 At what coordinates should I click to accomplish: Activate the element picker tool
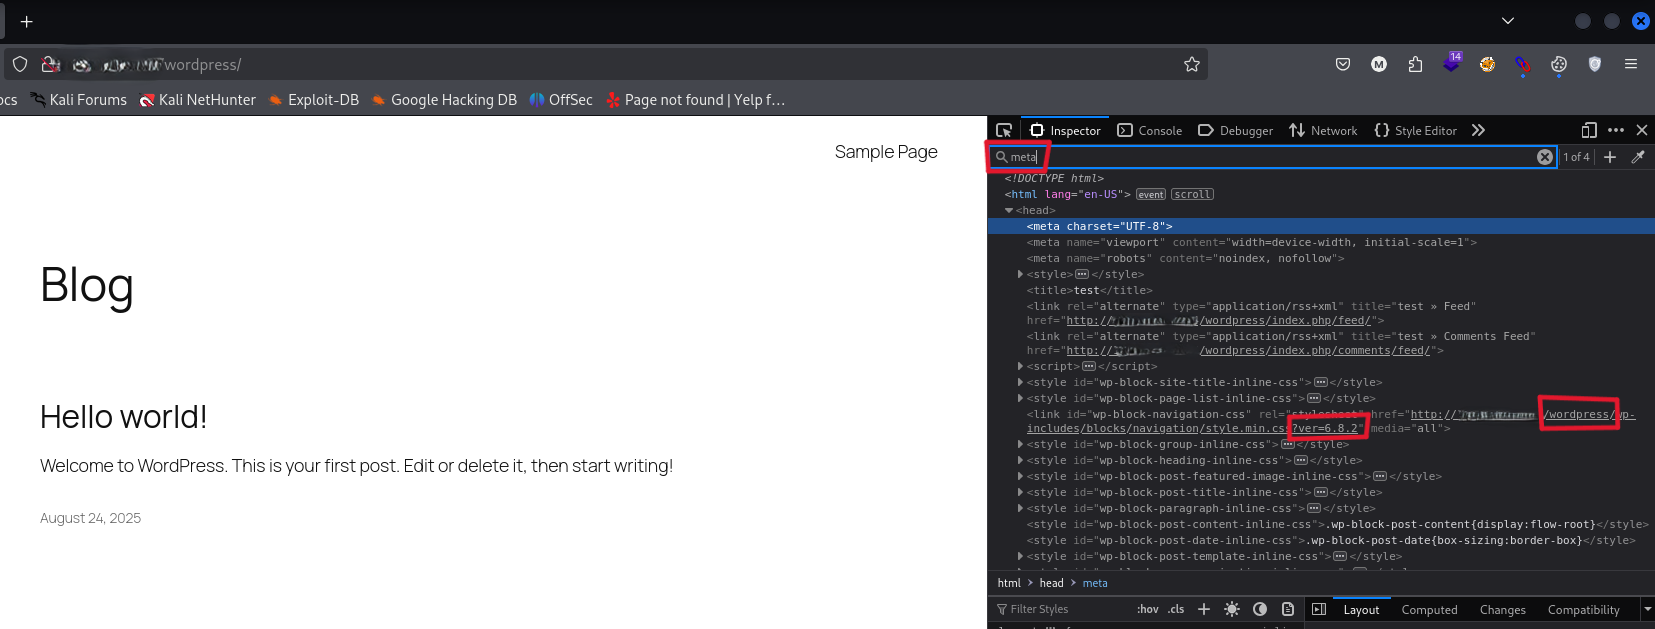[1004, 130]
